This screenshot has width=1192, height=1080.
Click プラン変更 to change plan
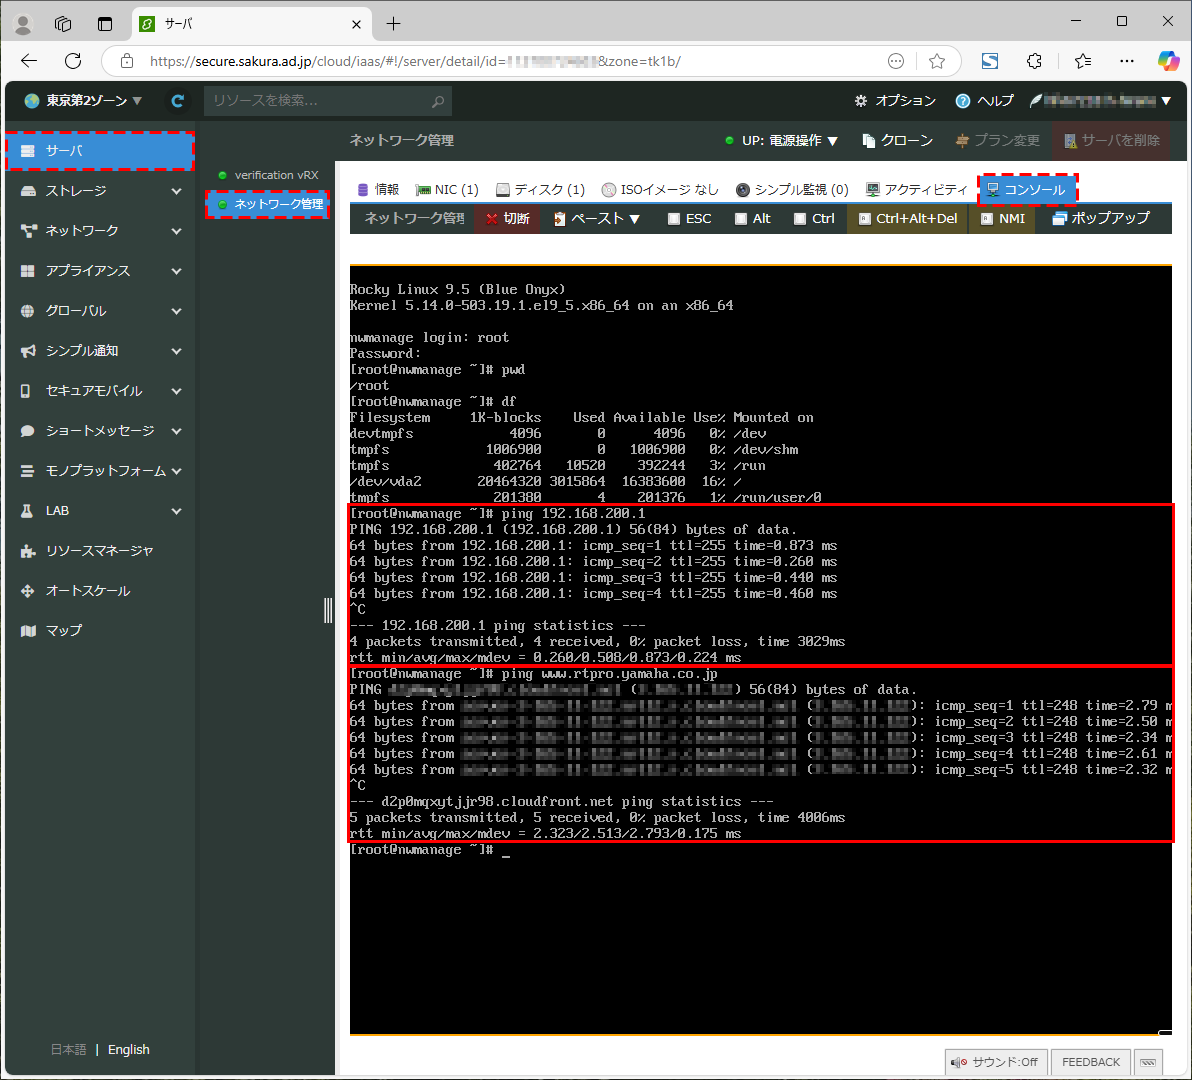coord(997,141)
